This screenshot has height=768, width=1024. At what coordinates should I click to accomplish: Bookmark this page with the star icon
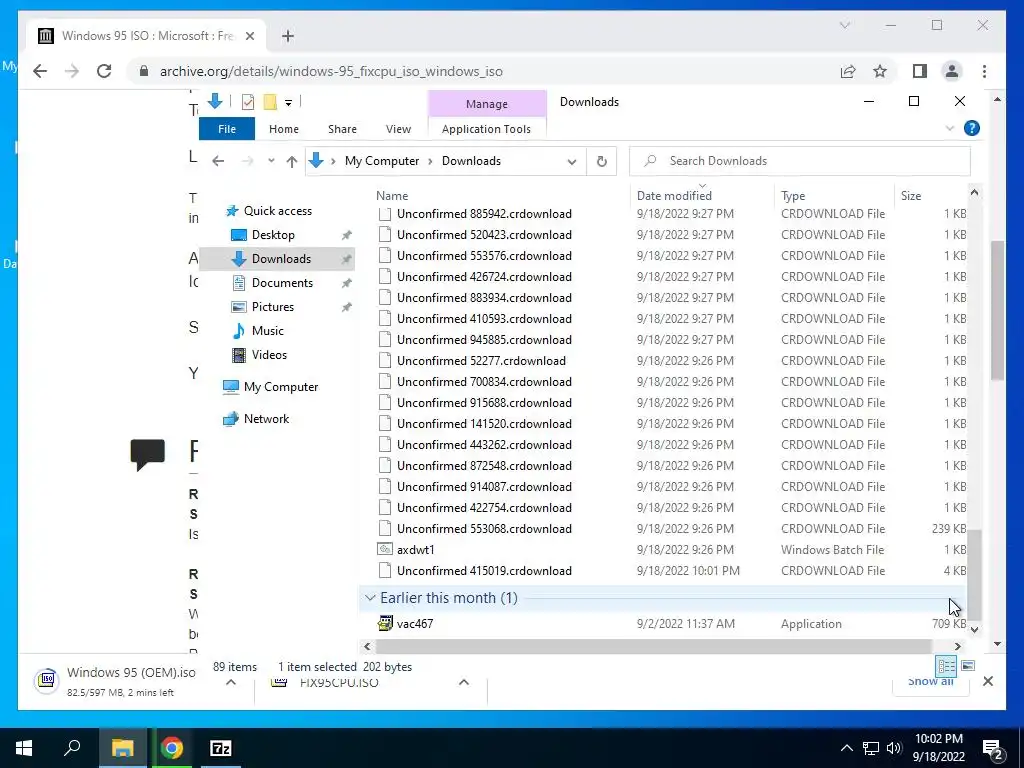[880, 71]
